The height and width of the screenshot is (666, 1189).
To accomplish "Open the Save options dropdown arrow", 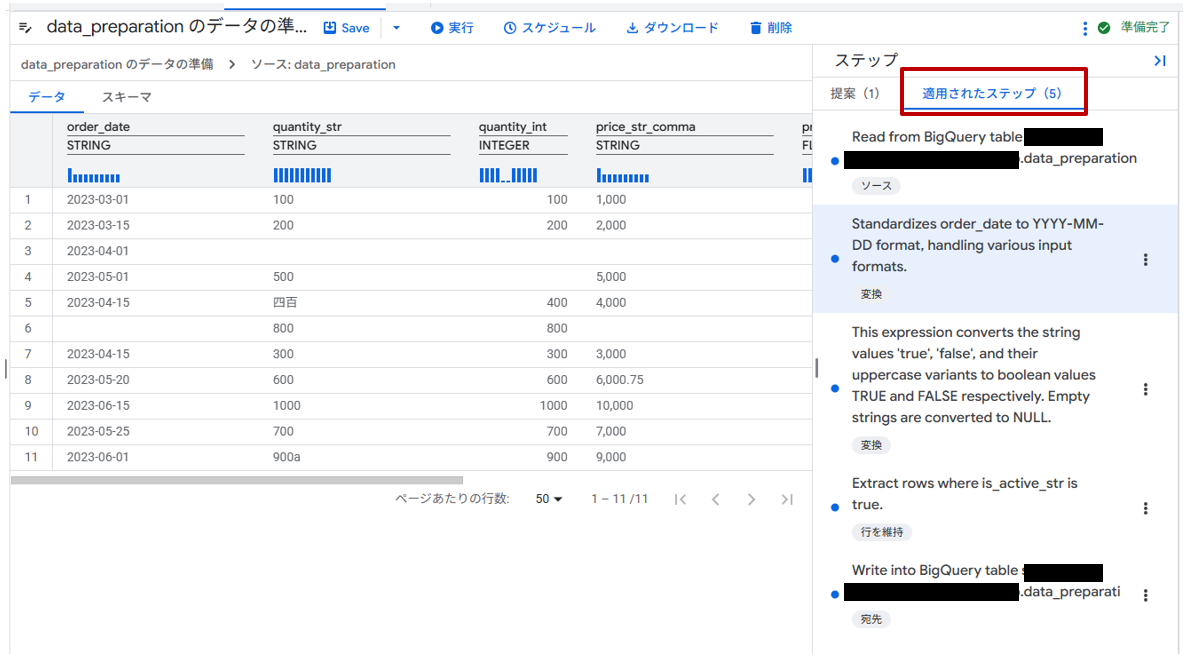I will tap(396, 28).
